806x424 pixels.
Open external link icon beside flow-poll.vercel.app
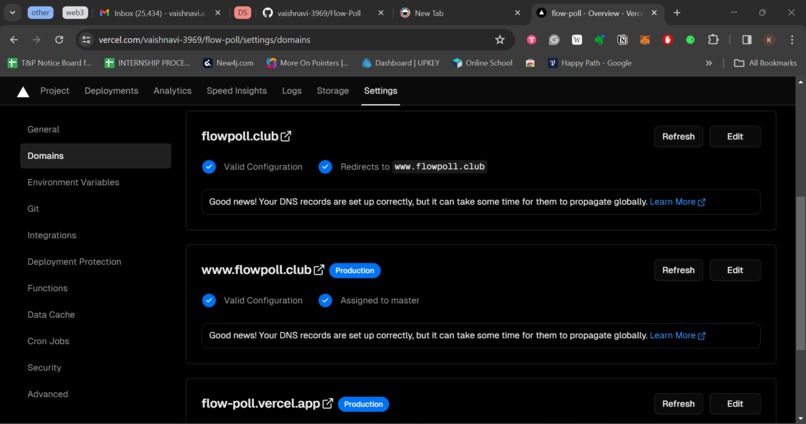pyautogui.click(x=327, y=403)
